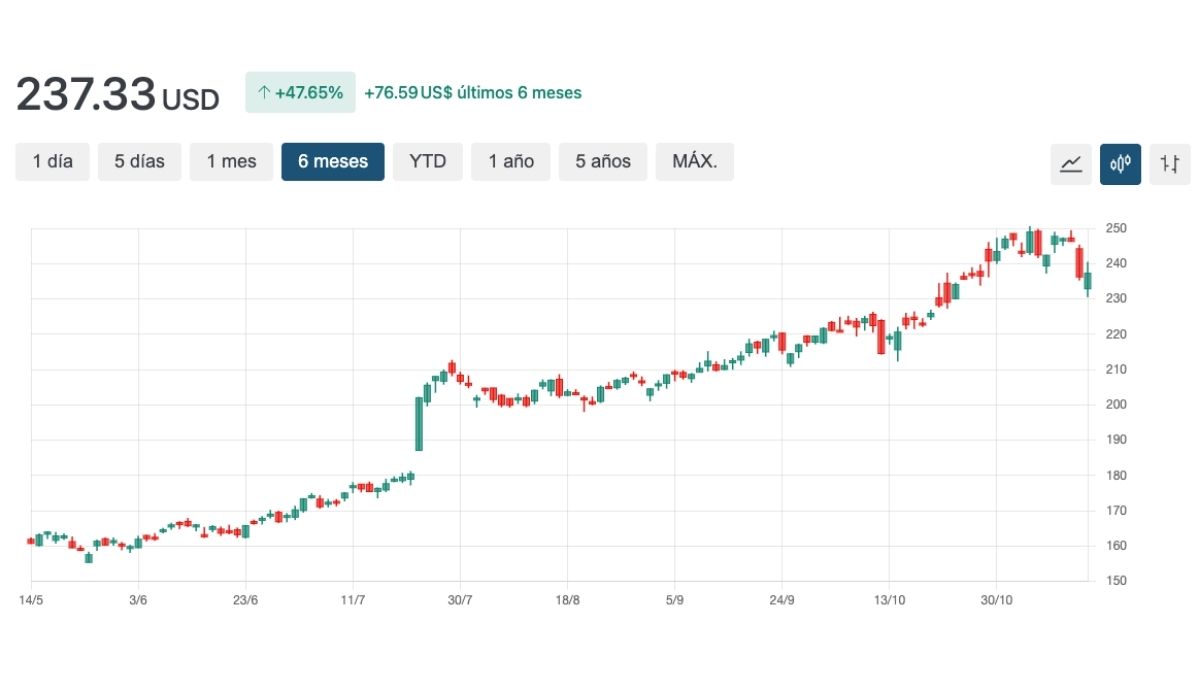Show the 1 mes price history
This screenshot has width=1200, height=675.
(231, 161)
